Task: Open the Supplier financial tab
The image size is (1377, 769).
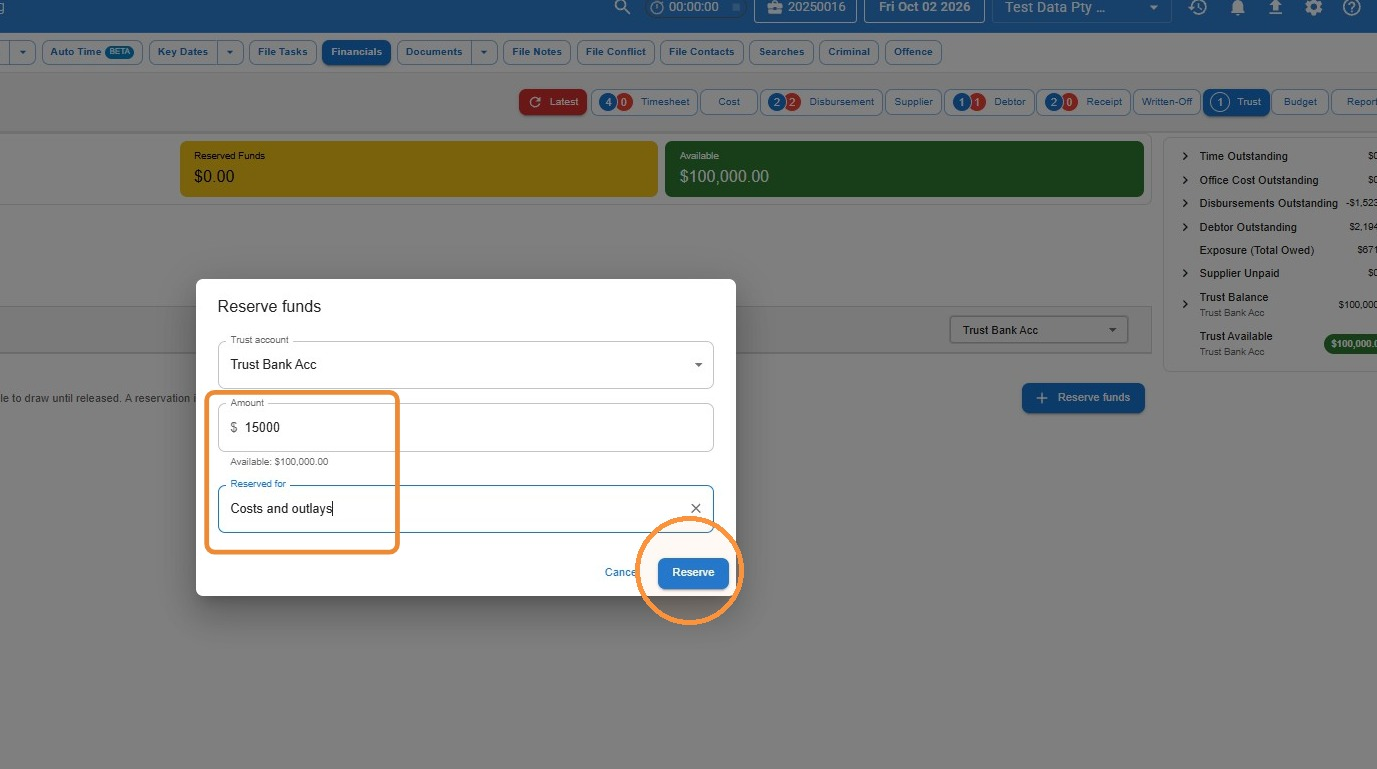Action: click(x=913, y=102)
